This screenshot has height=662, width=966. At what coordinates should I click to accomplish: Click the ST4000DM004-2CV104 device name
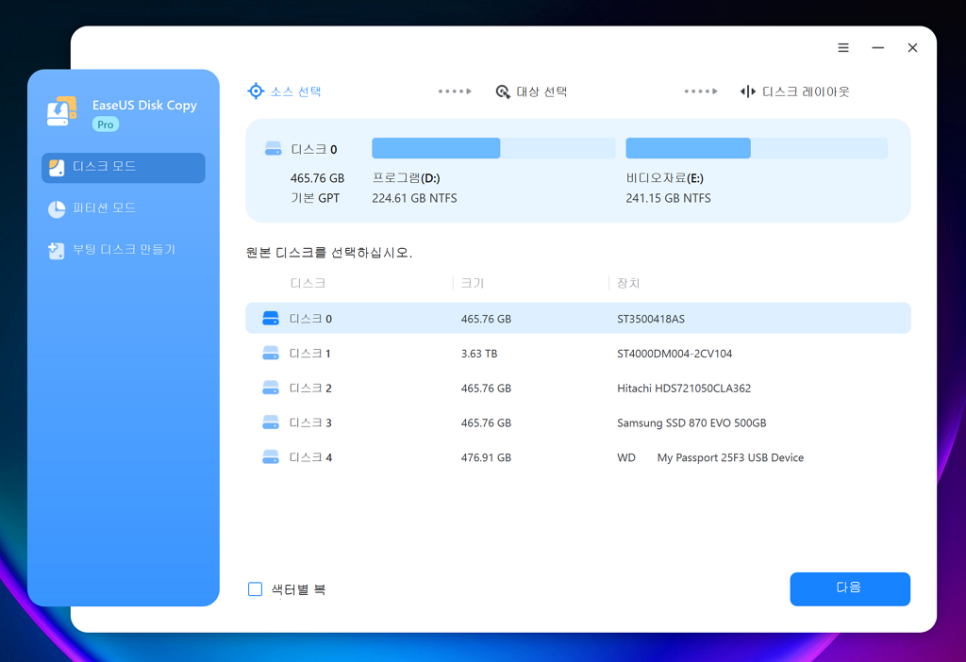click(675, 353)
